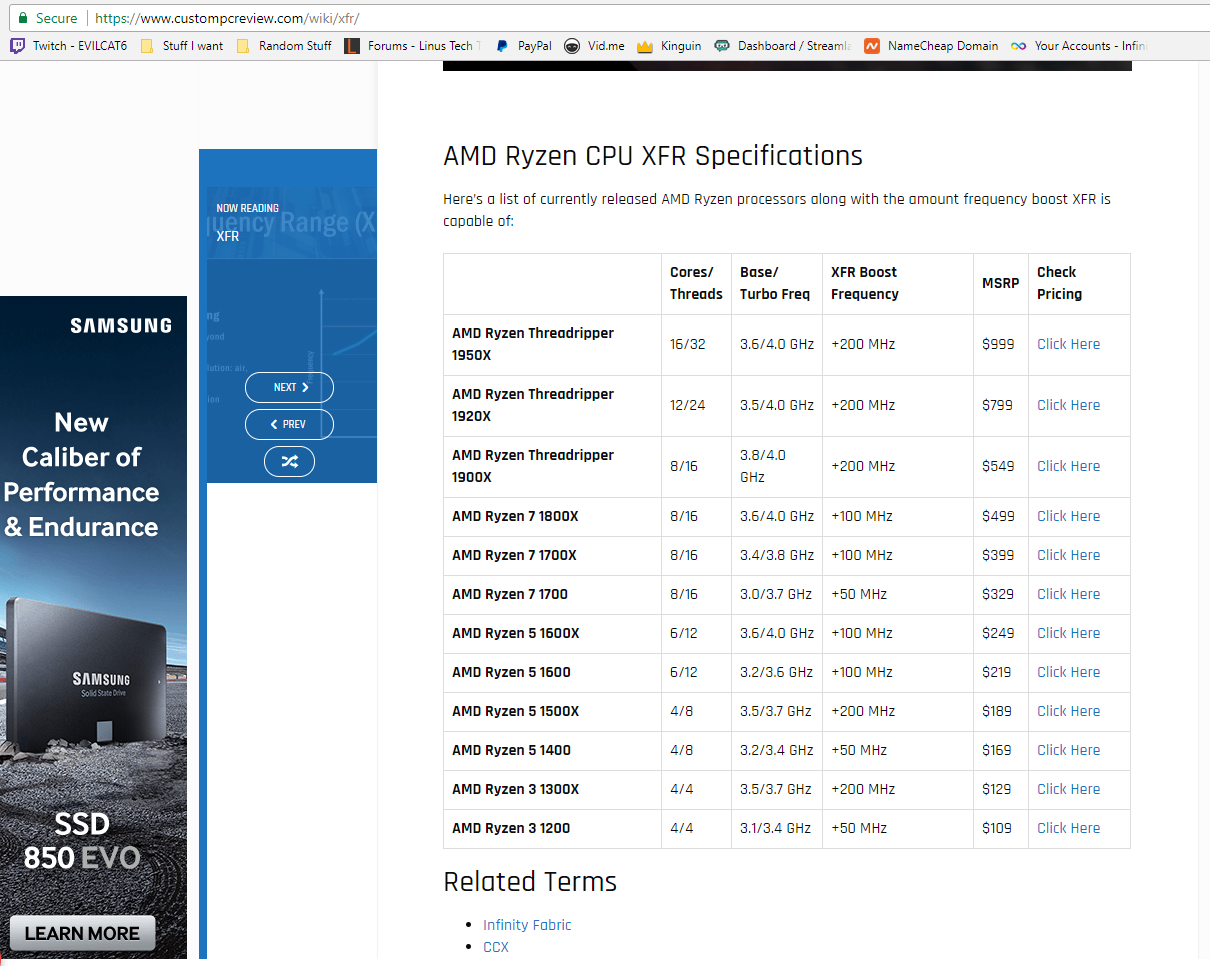Screen dimensions: 1210x966
Task: Check pricing for Ryzen 5 1600
Action: (1068, 672)
